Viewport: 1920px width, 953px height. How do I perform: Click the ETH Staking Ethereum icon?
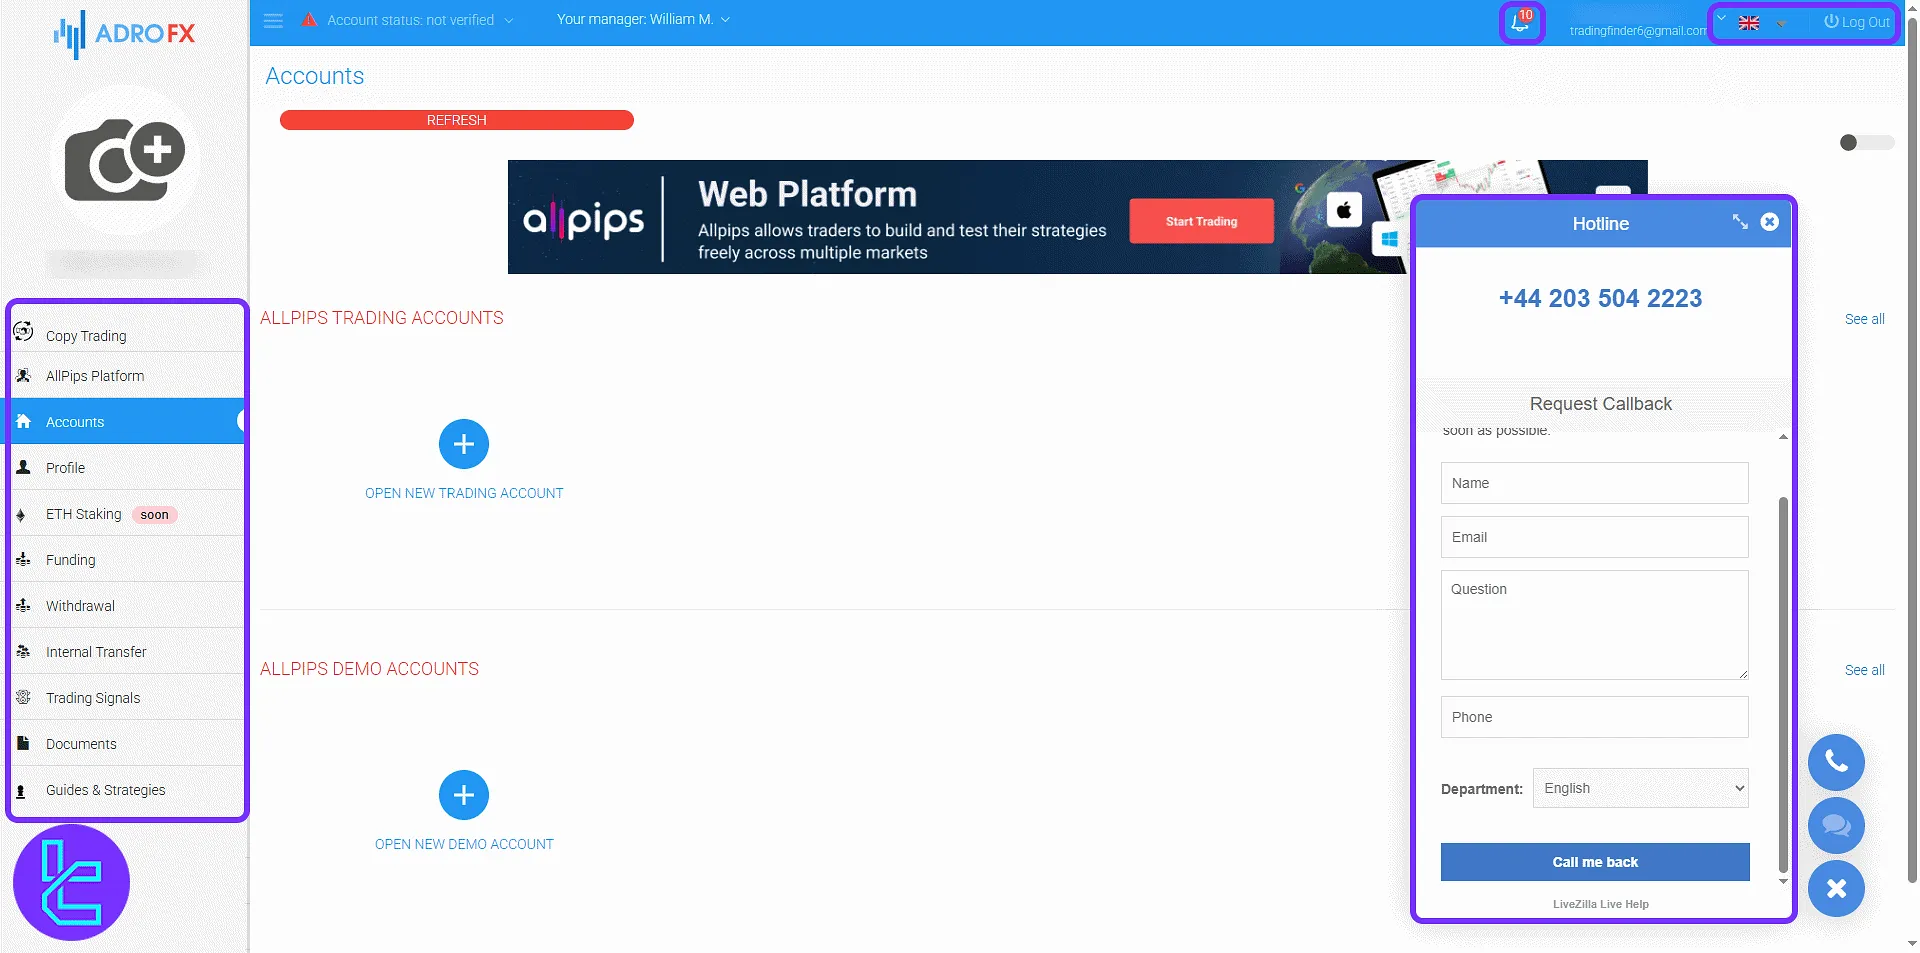coord(21,515)
